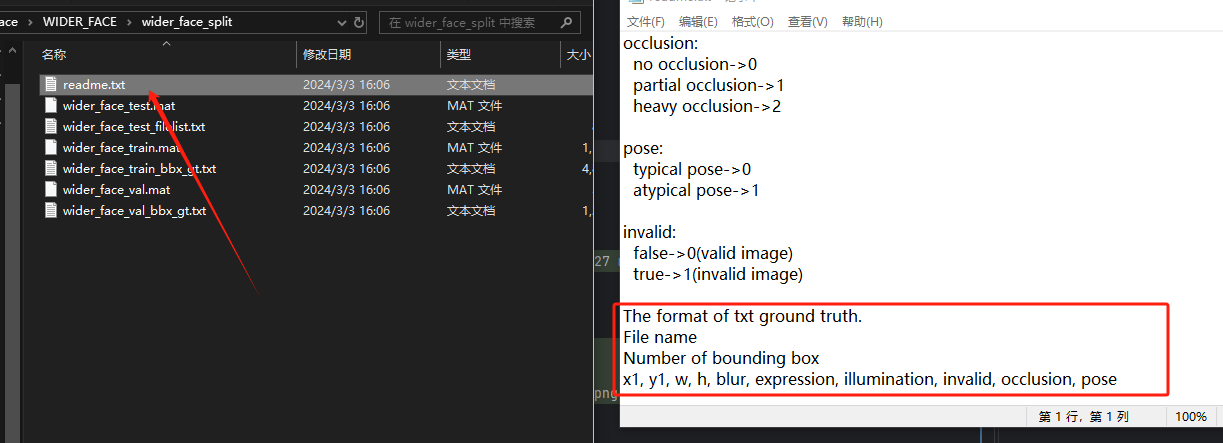Select the wider_face_train_bbx_gt.txt file name
Image resolution: width=1223 pixels, height=443 pixels.
tap(139, 169)
